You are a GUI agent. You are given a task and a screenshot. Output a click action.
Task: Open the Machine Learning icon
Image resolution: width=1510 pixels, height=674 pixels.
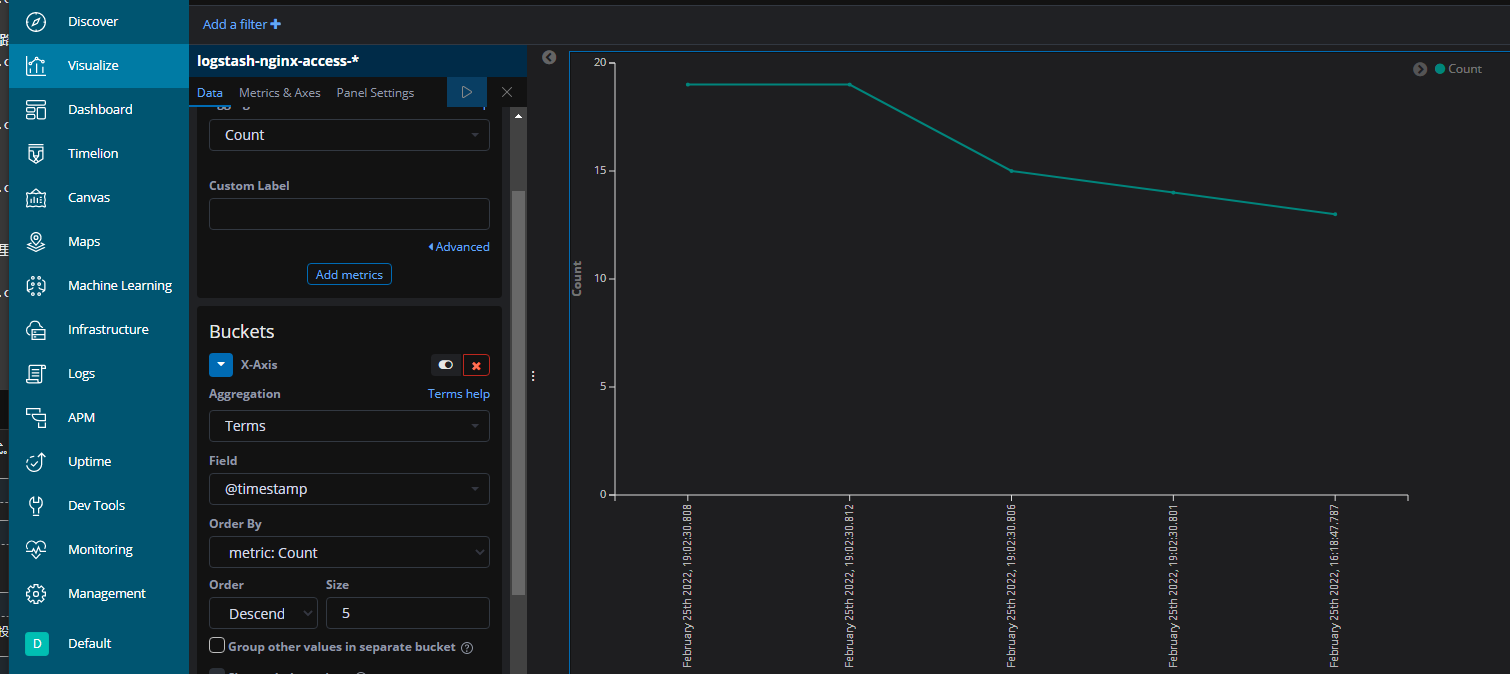click(x=36, y=285)
